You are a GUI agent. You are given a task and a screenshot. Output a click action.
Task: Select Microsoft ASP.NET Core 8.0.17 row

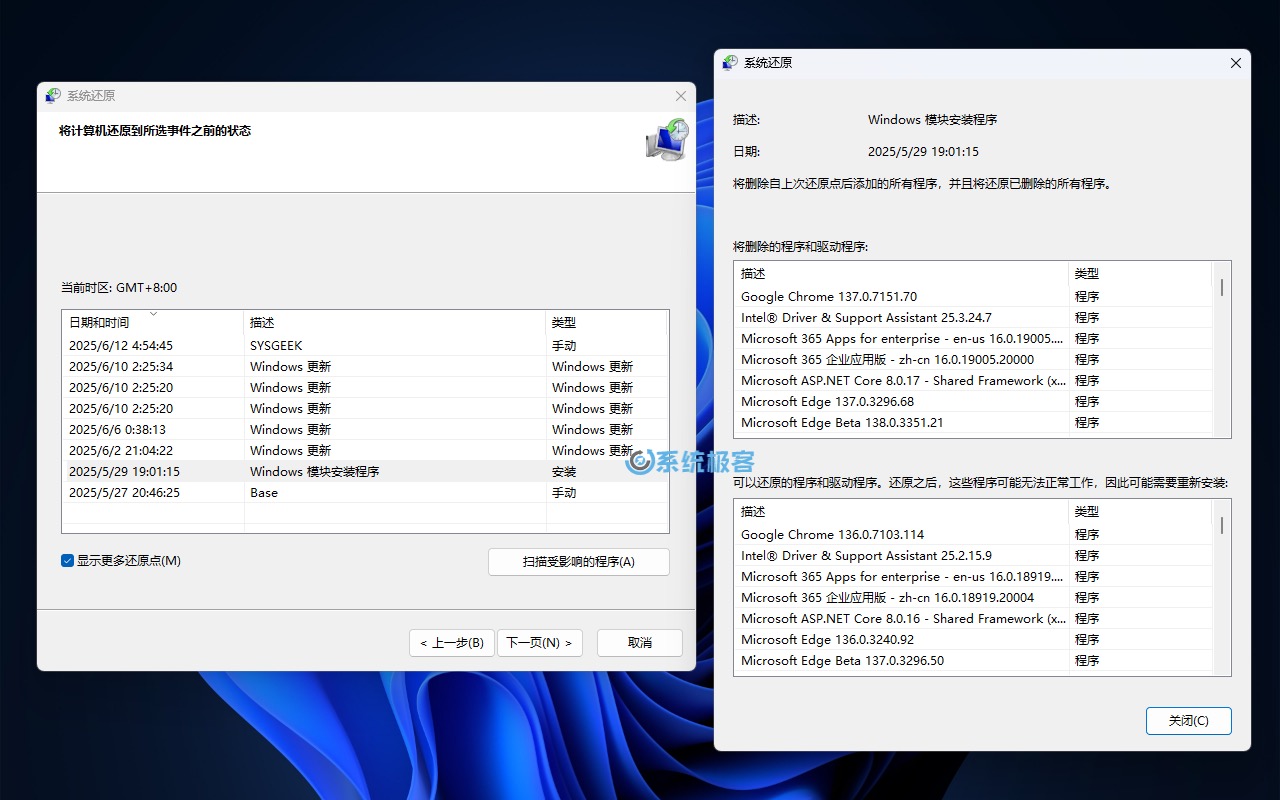point(973,381)
